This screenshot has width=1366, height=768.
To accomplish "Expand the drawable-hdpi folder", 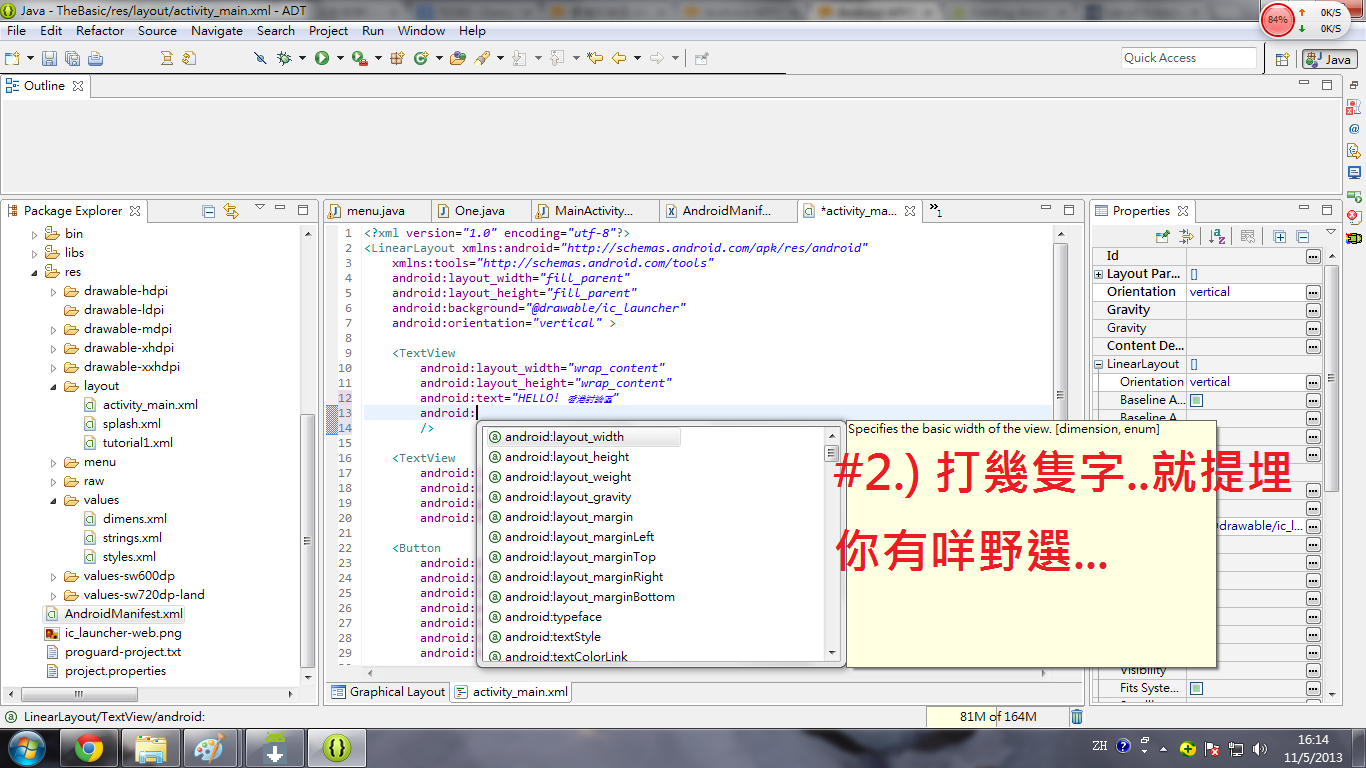I will pos(54,291).
